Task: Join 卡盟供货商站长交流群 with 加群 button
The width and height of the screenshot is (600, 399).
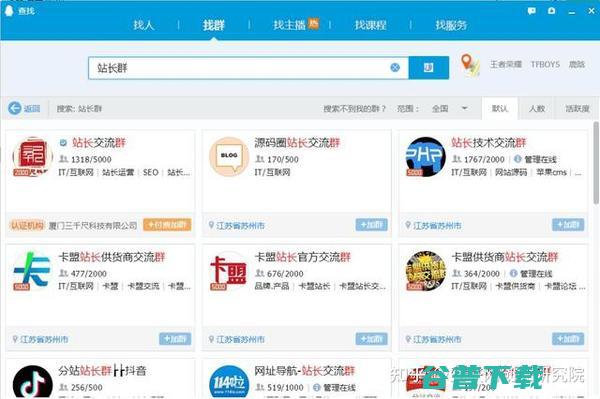Action: pyautogui.click(x=568, y=339)
